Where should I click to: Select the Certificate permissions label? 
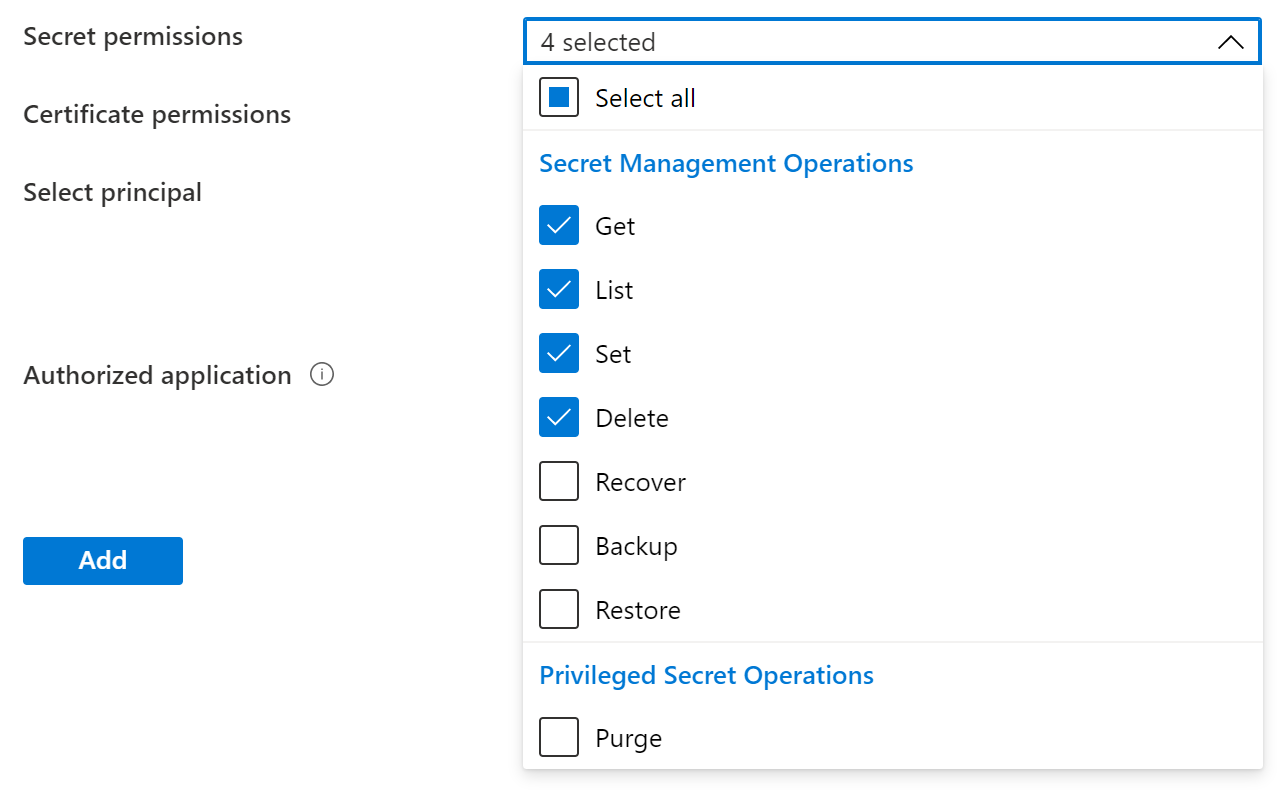(x=156, y=114)
